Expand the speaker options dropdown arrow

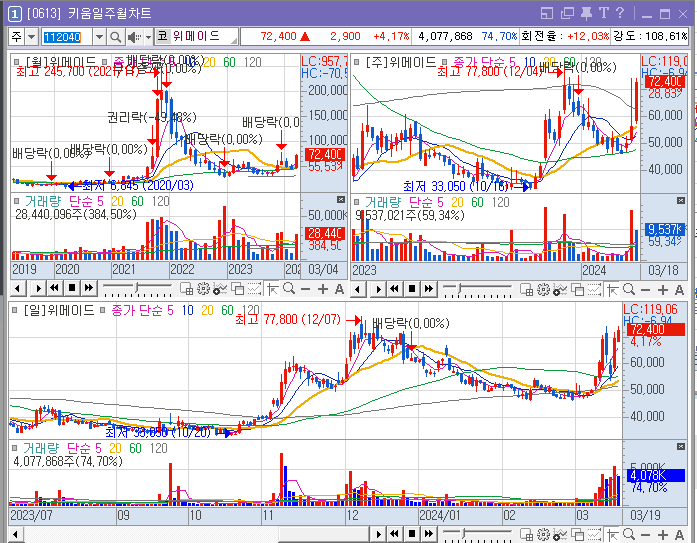[148, 37]
